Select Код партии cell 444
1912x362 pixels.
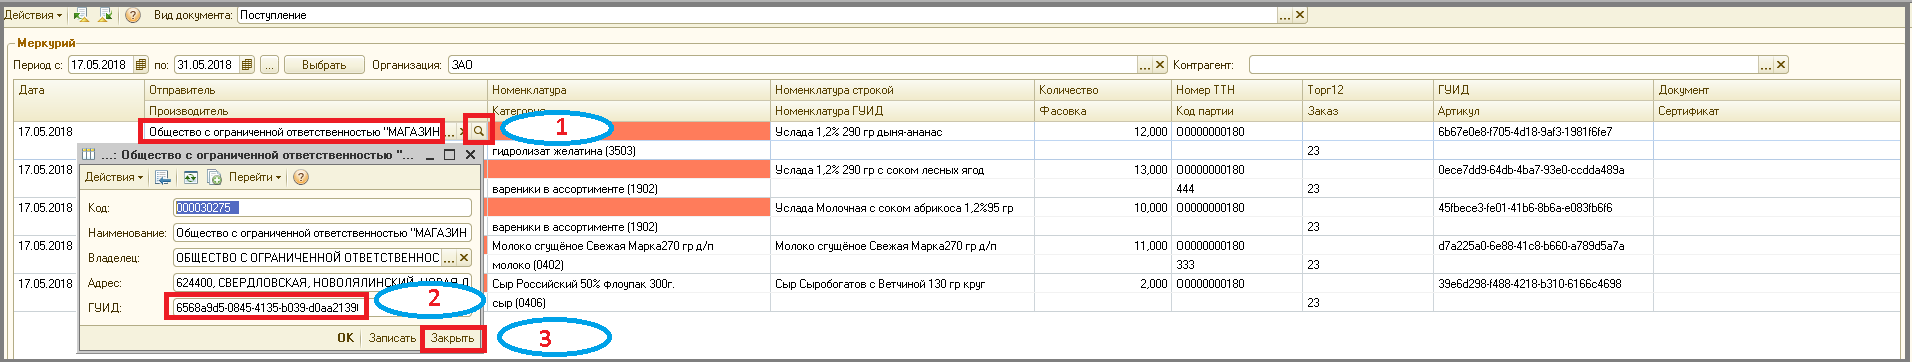click(x=1237, y=189)
